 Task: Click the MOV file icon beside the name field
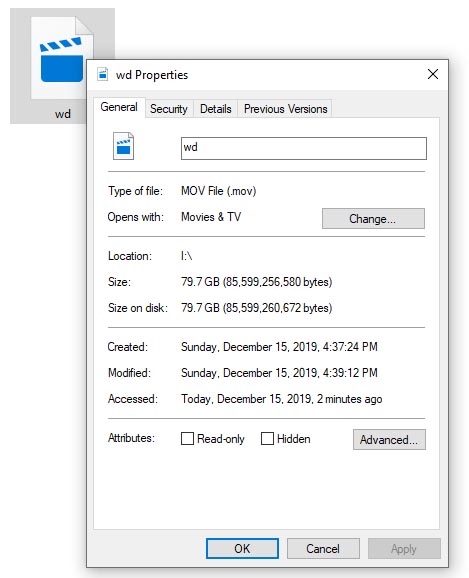123,146
